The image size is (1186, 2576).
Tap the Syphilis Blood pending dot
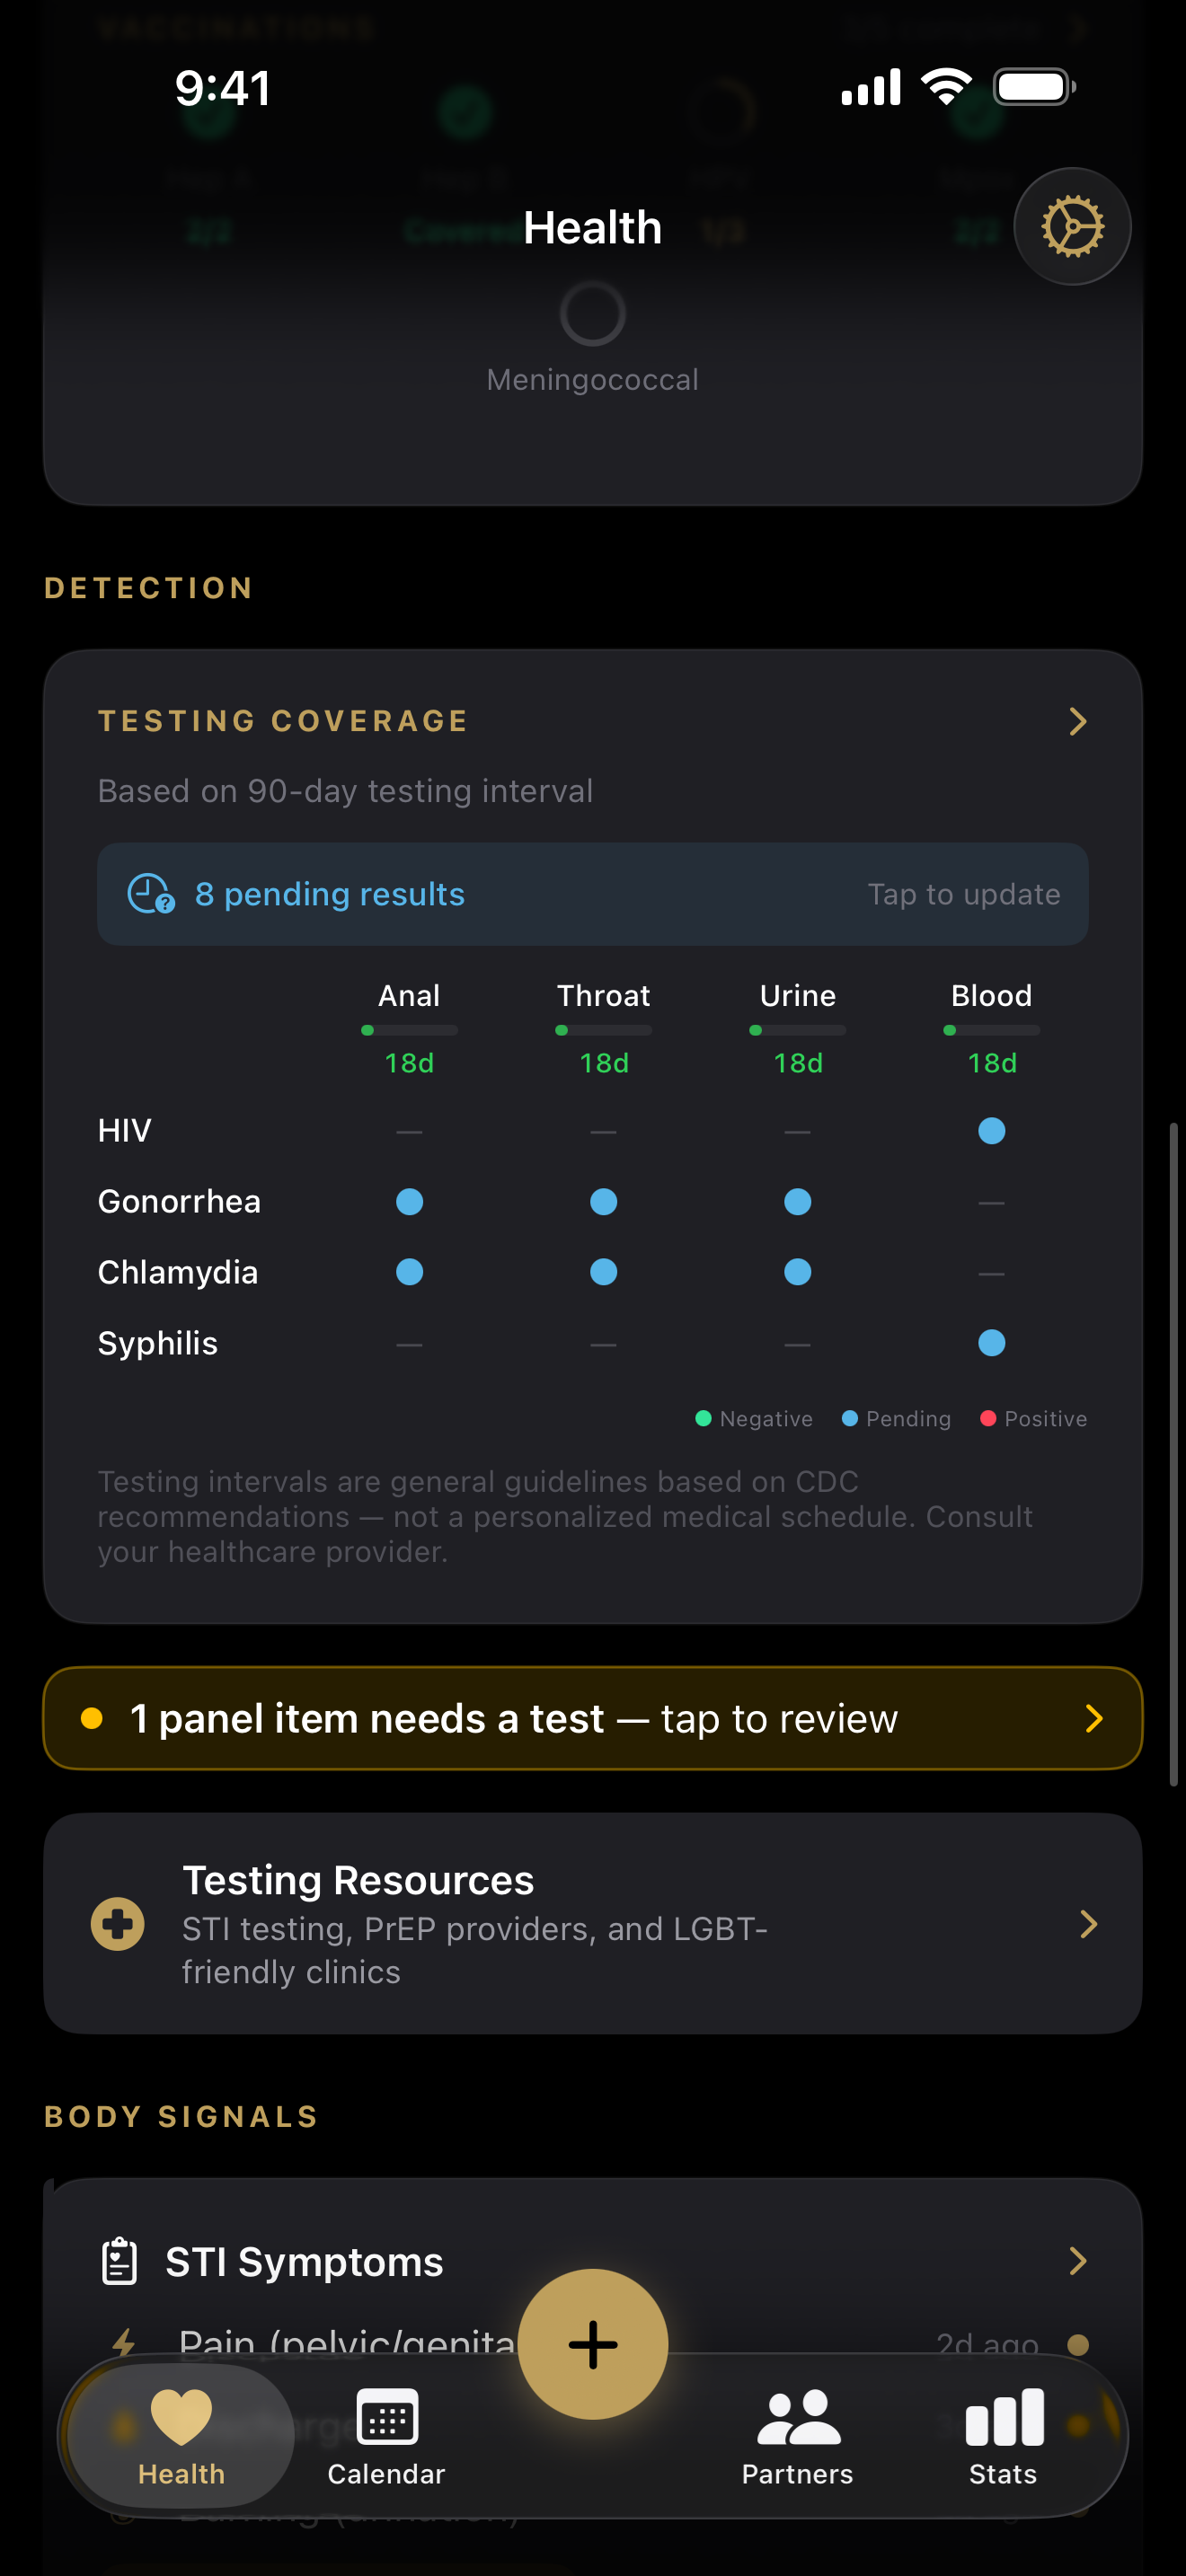coord(991,1343)
